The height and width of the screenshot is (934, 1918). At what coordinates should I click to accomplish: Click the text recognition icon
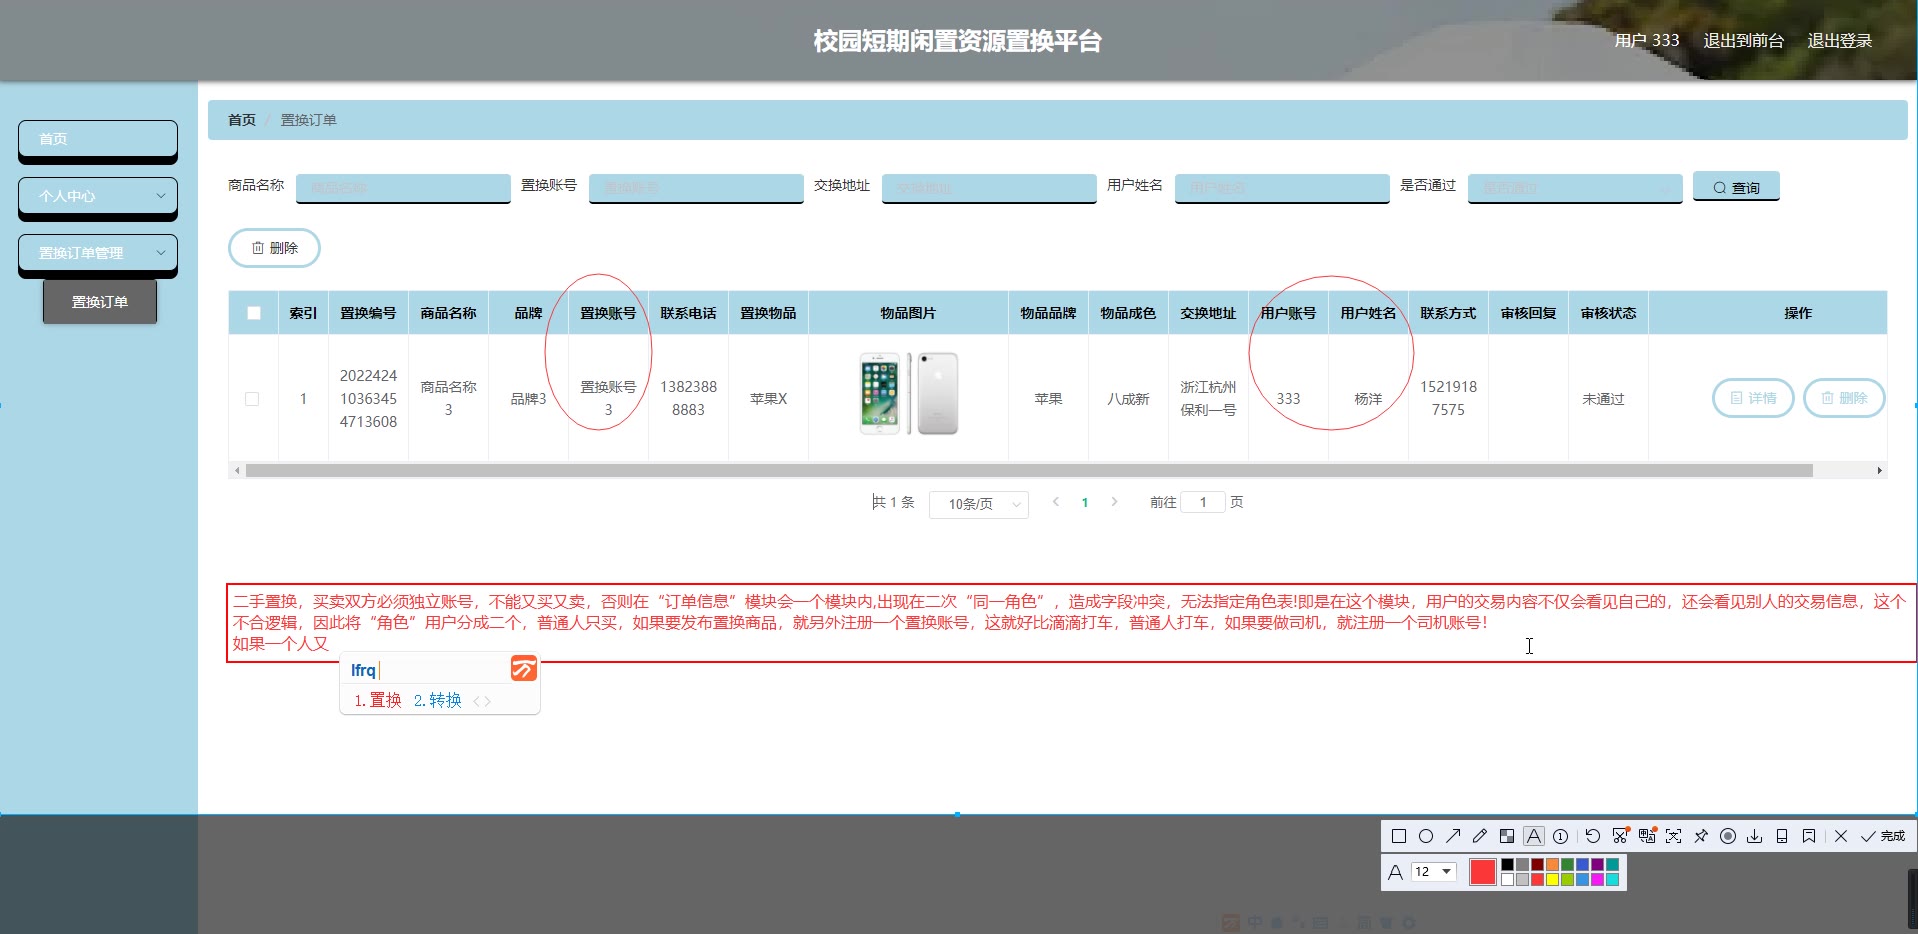pos(1674,836)
